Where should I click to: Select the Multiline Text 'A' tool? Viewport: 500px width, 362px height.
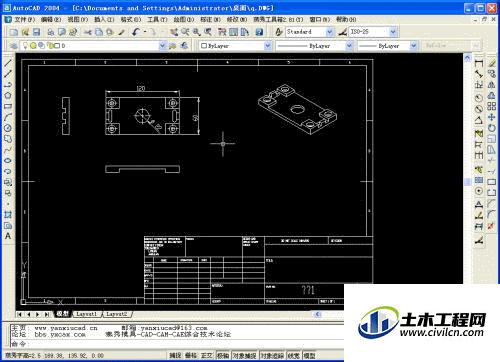point(8,236)
